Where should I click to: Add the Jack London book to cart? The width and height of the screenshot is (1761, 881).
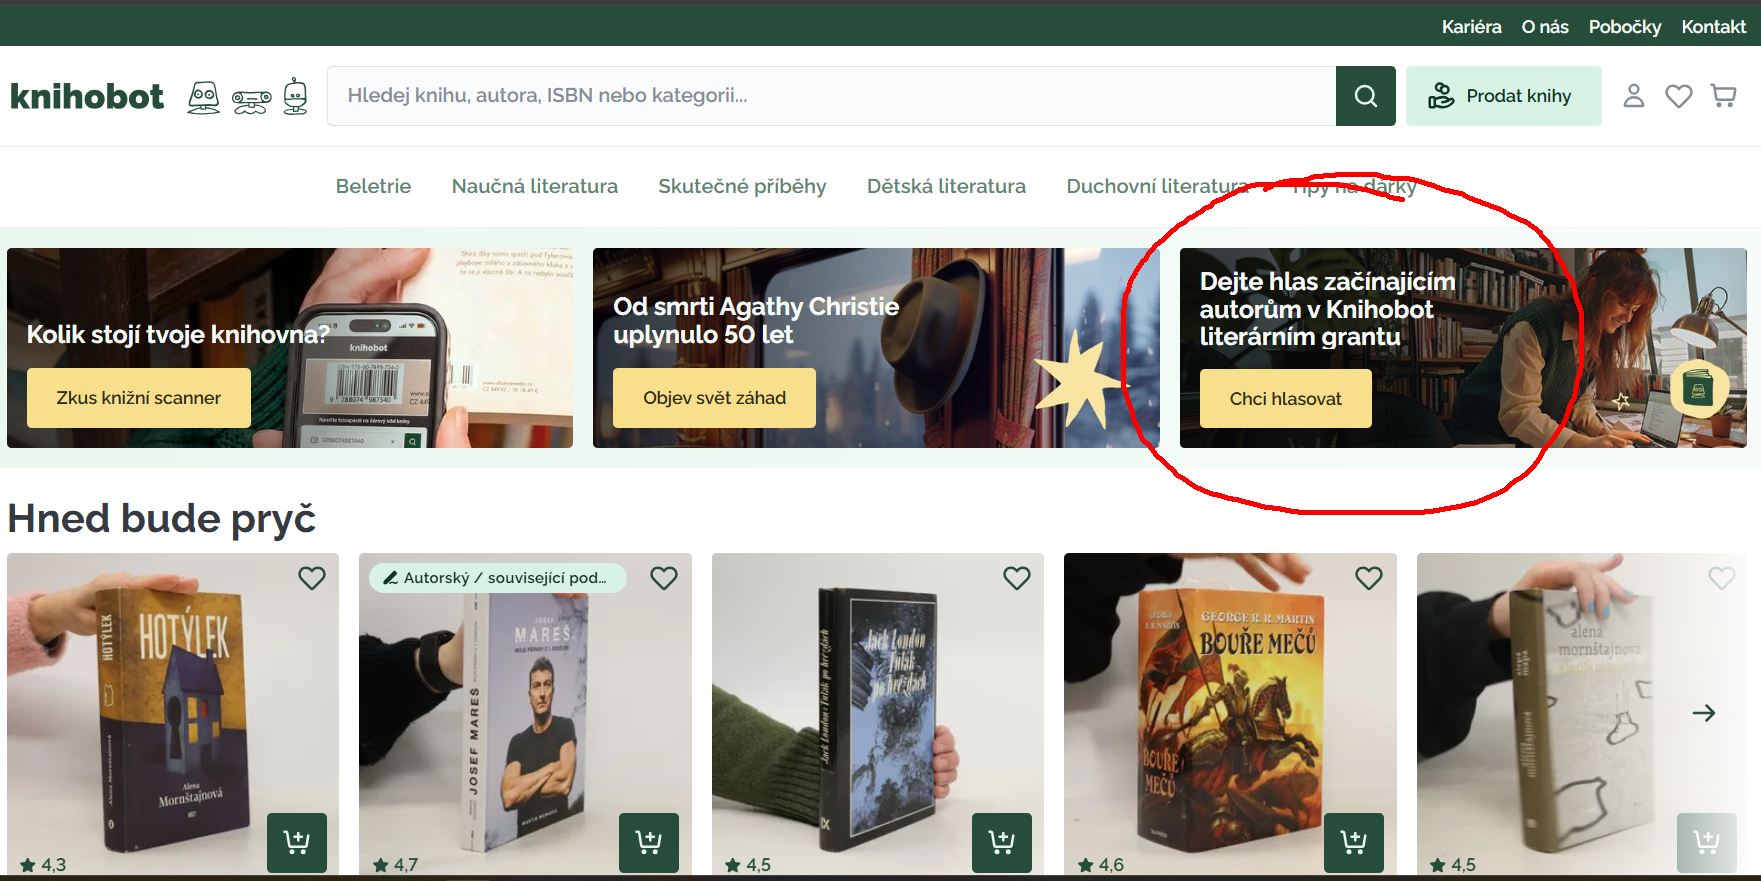click(1002, 843)
